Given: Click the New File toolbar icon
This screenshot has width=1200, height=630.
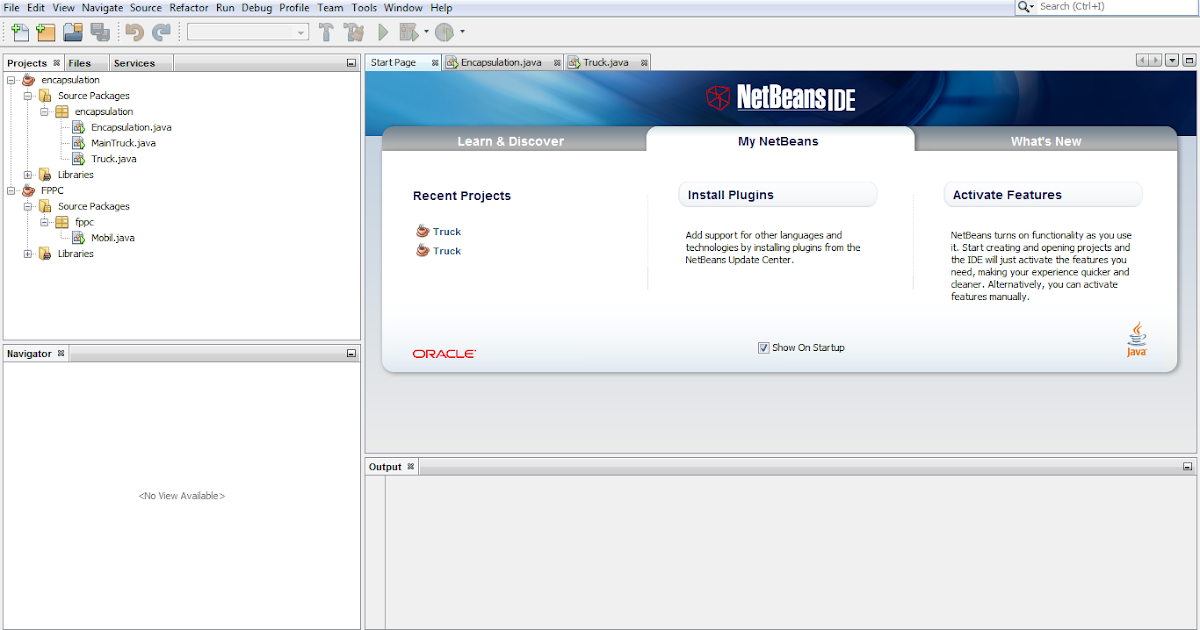Looking at the screenshot, I should click(19, 32).
